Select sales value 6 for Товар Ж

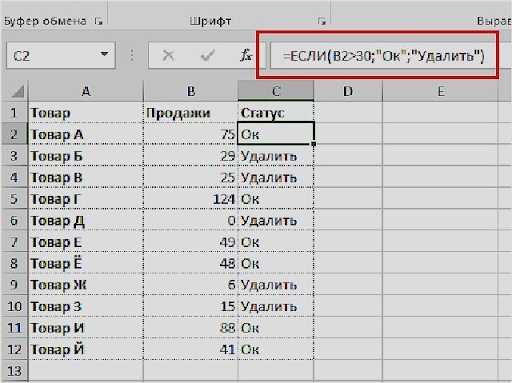point(191,285)
